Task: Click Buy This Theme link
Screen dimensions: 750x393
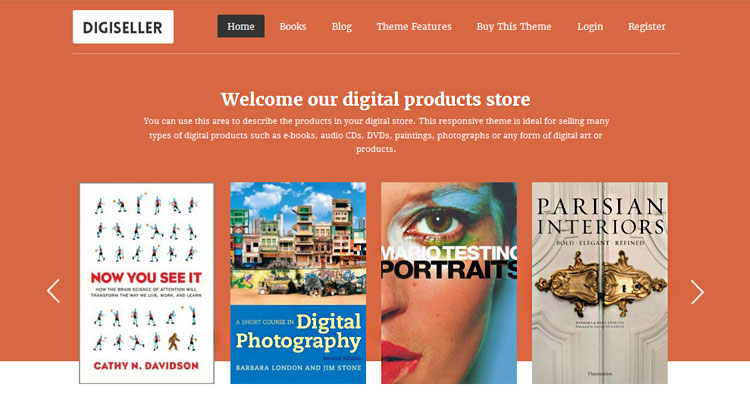Action: [514, 26]
